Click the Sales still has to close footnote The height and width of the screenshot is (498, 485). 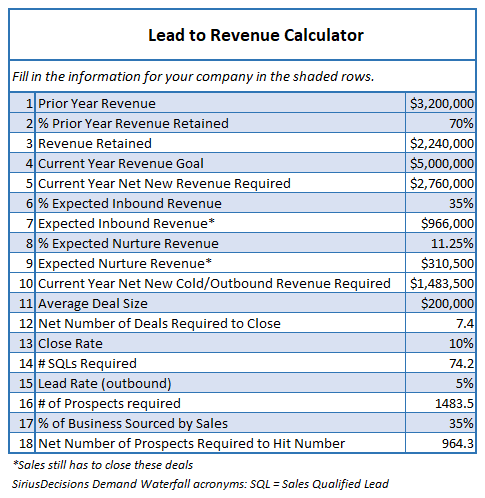(x=103, y=465)
